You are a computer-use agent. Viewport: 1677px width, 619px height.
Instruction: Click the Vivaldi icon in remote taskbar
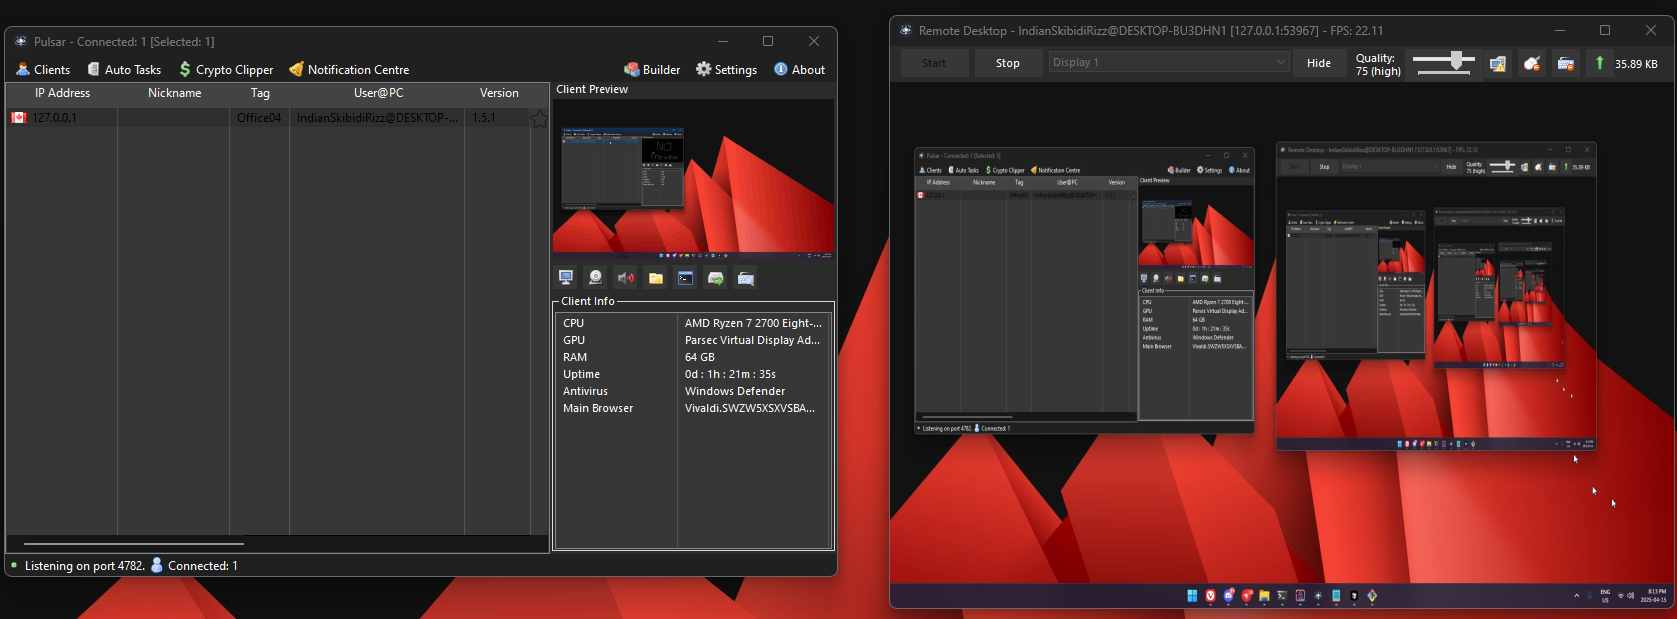coord(1210,596)
